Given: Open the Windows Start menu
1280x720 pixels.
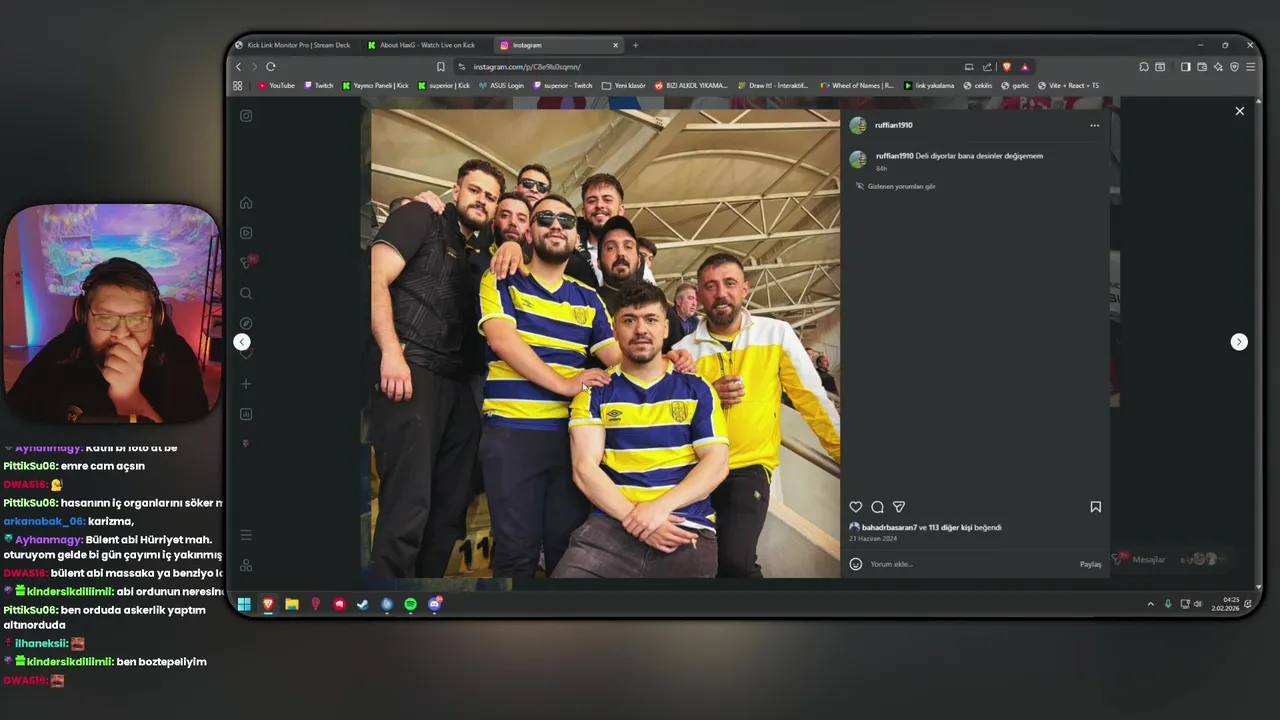Looking at the screenshot, I should [x=244, y=604].
